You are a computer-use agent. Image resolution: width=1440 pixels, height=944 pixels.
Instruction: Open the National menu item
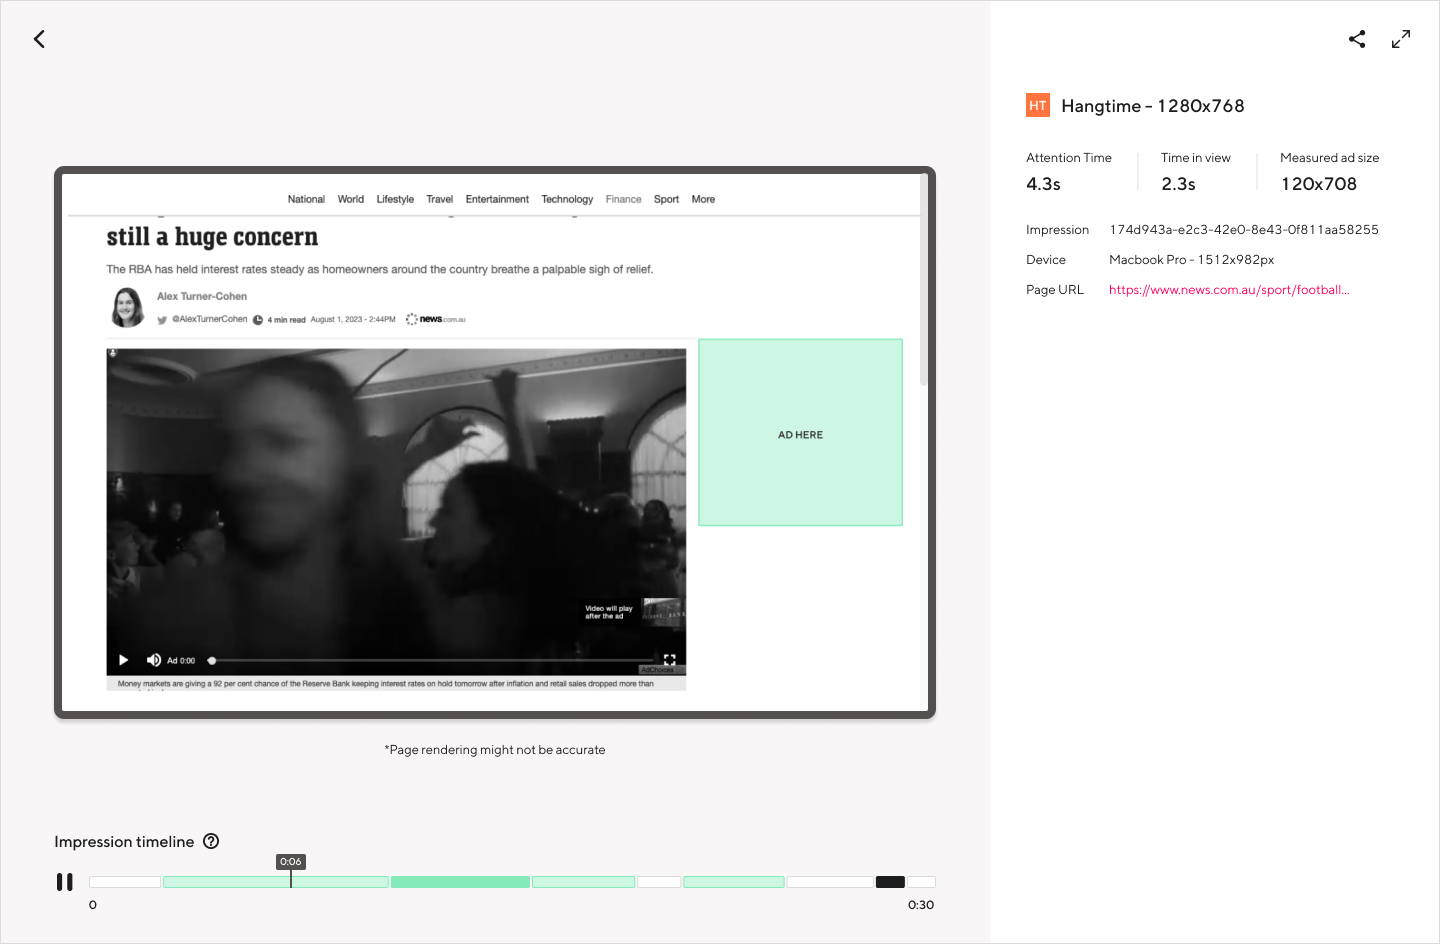(306, 199)
